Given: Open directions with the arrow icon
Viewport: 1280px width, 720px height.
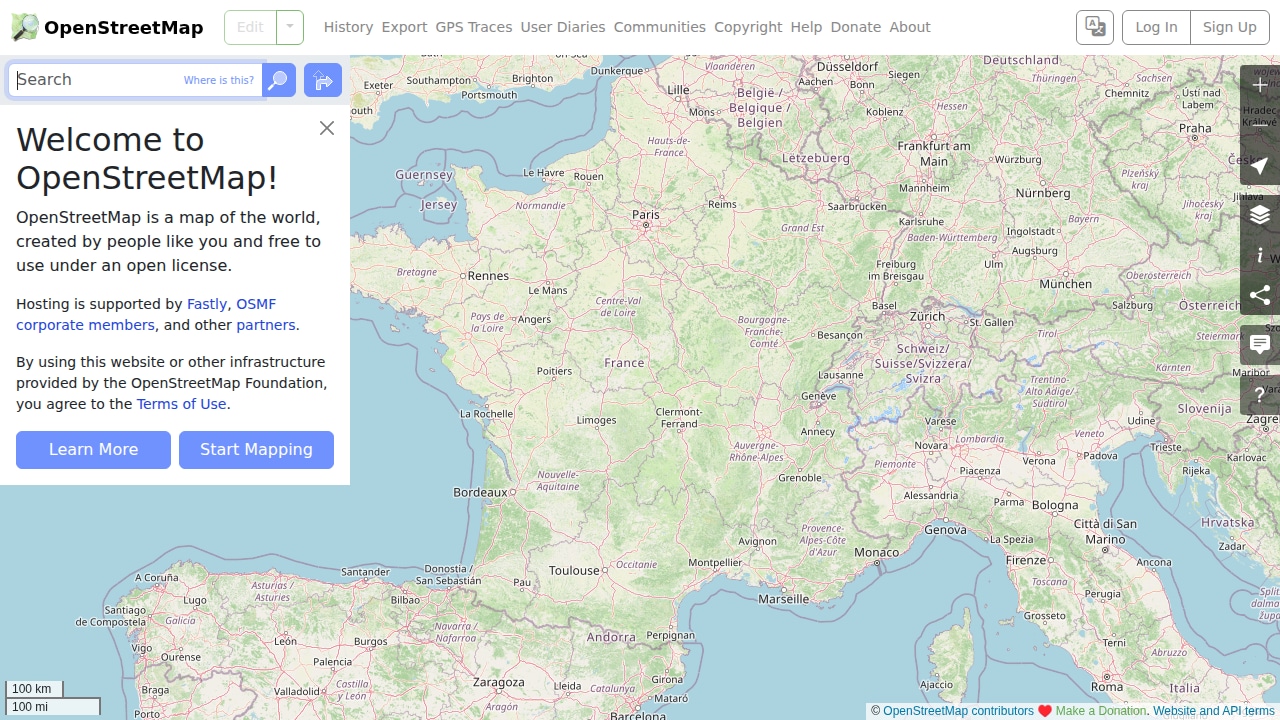Looking at the screenshot, I should [323, 80].
